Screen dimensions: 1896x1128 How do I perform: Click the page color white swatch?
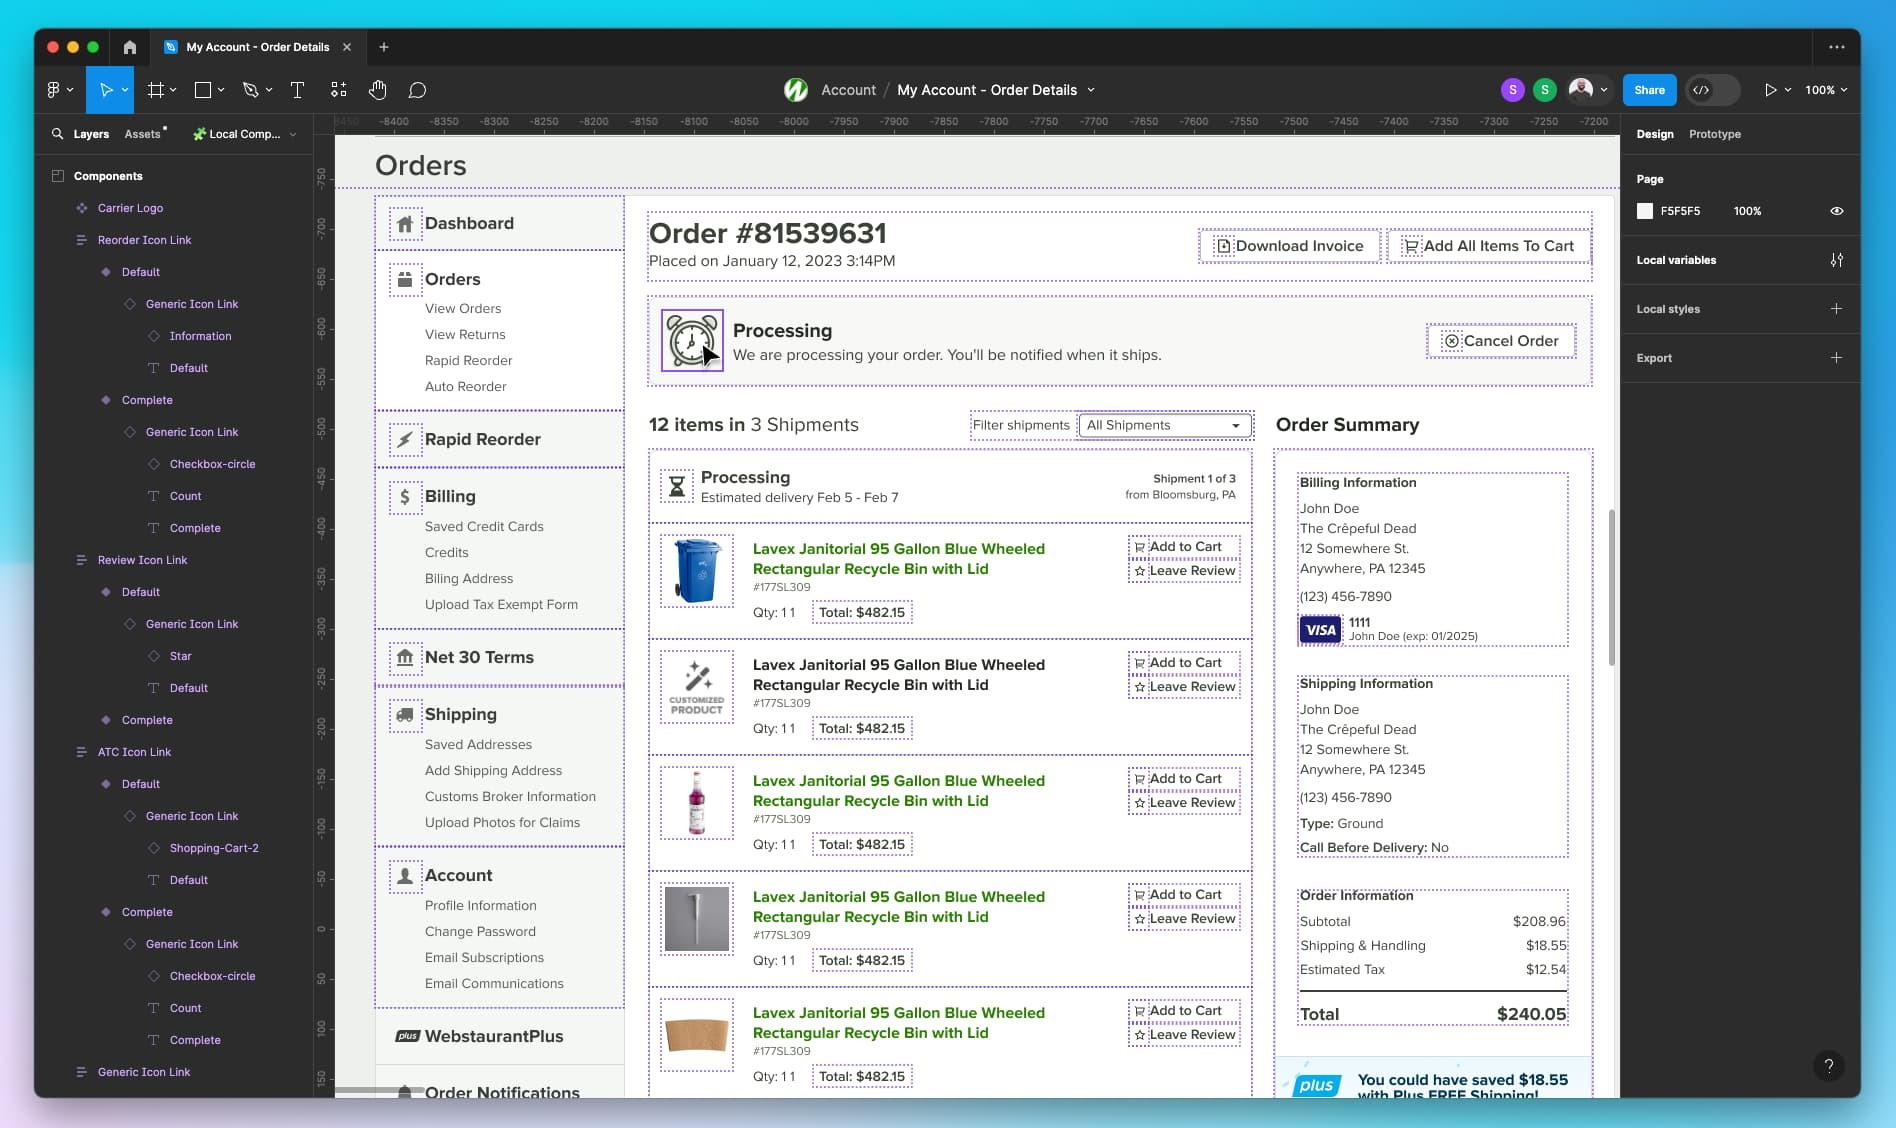tap(1644, 211)
